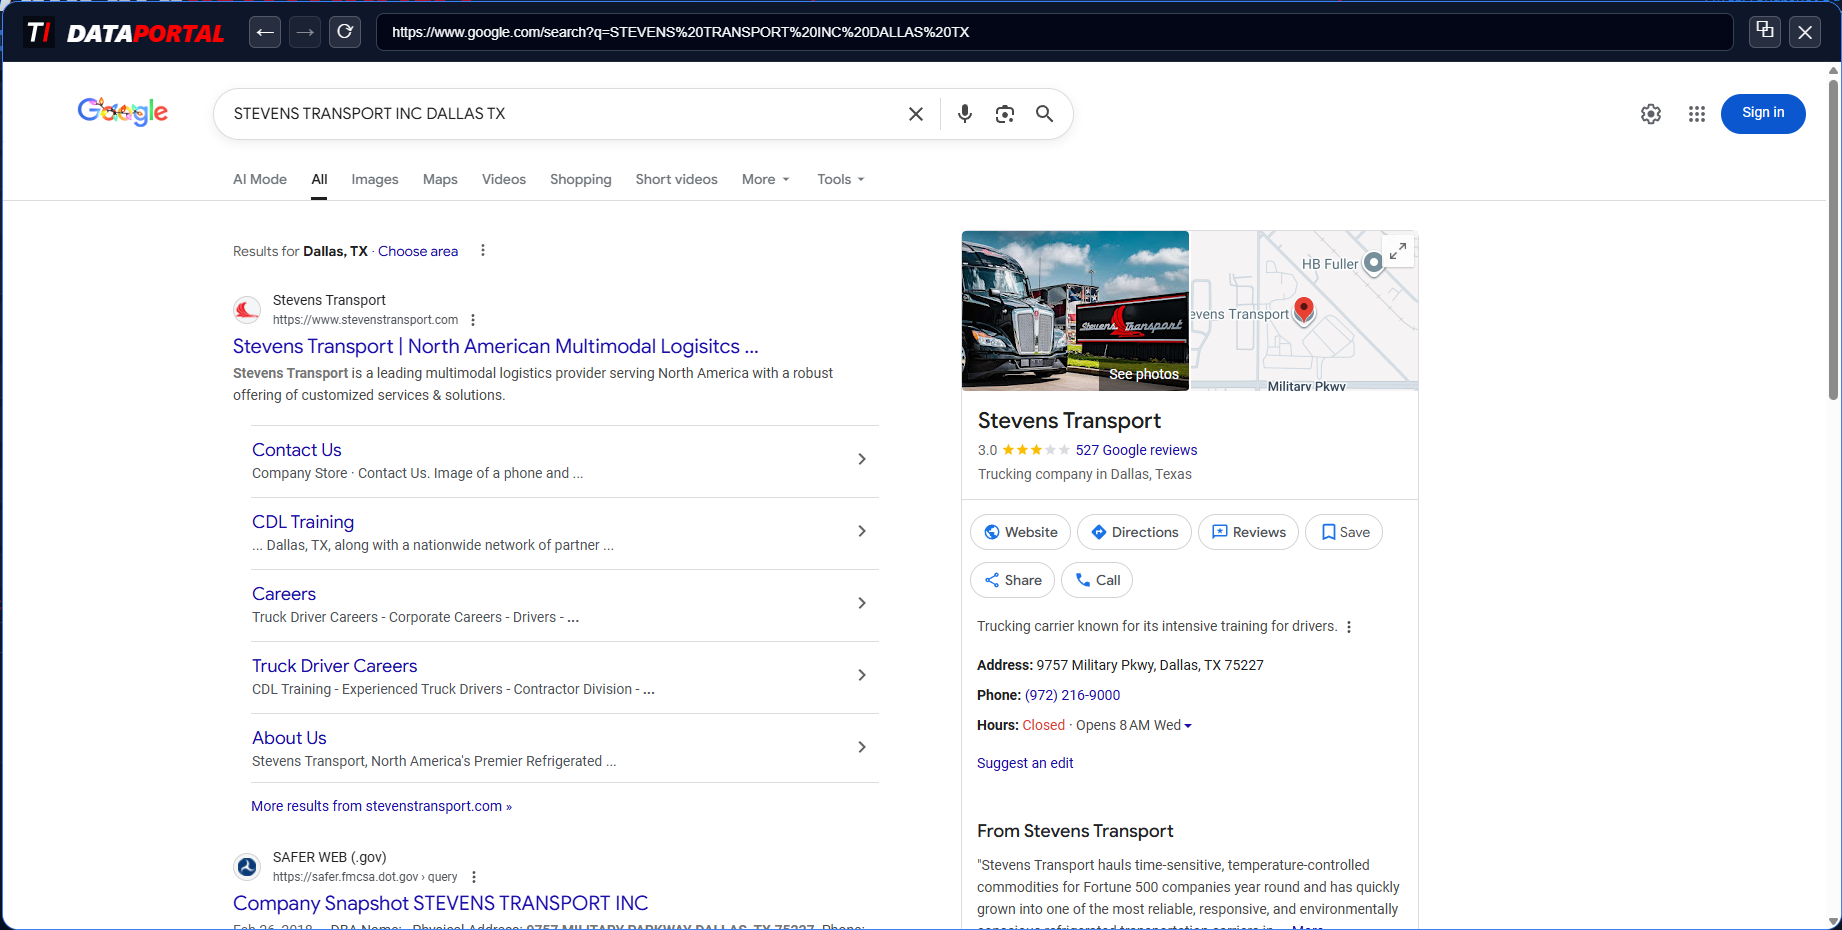
Task: Select the Suggest an edit link
Action: click(x=1024, y=763)
